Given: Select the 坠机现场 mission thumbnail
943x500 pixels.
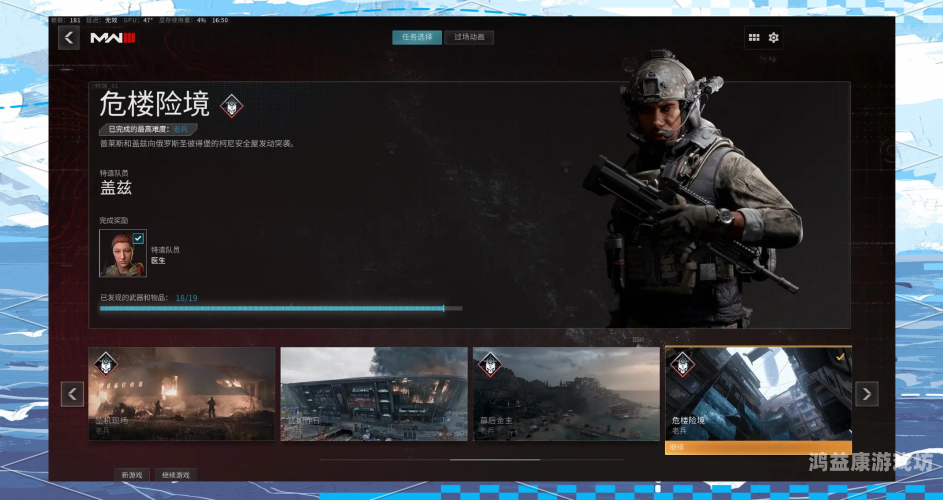Looking at the screenshot, I should [x=182, y=394].
